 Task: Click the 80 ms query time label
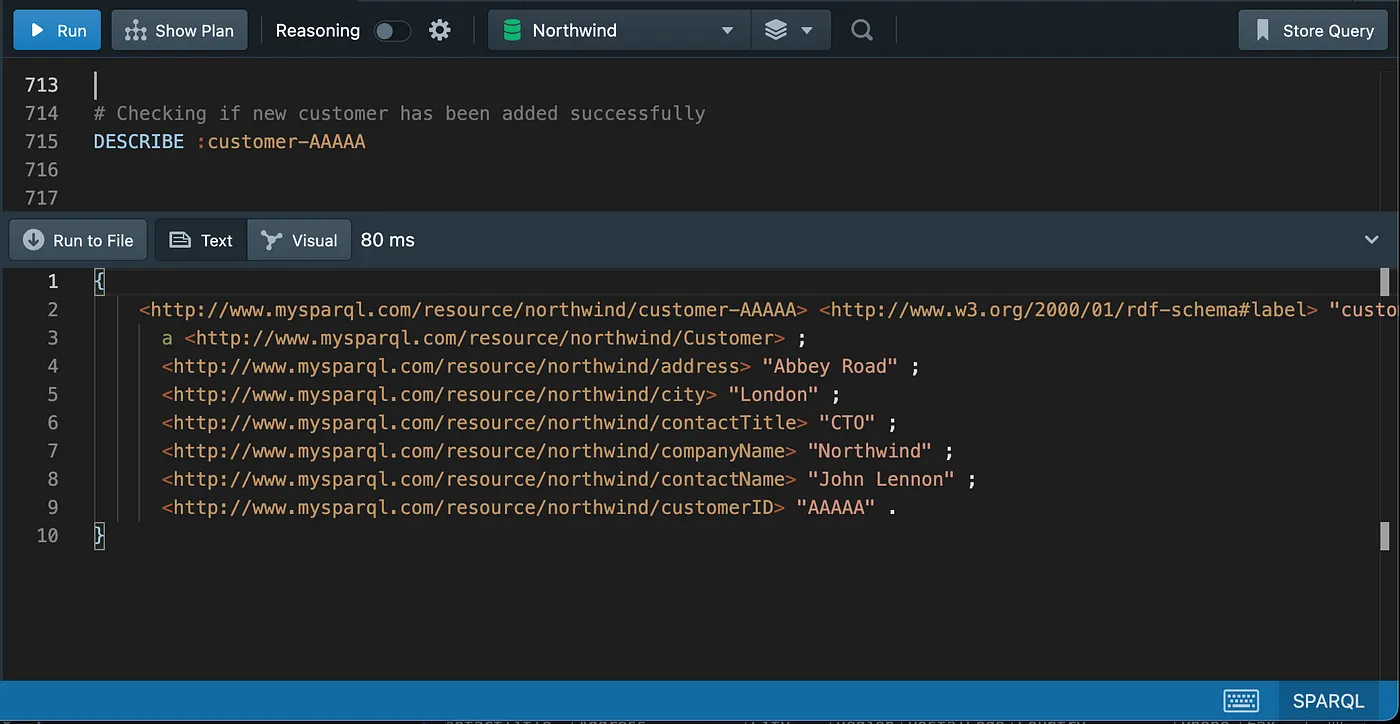(x=387, y=240)
